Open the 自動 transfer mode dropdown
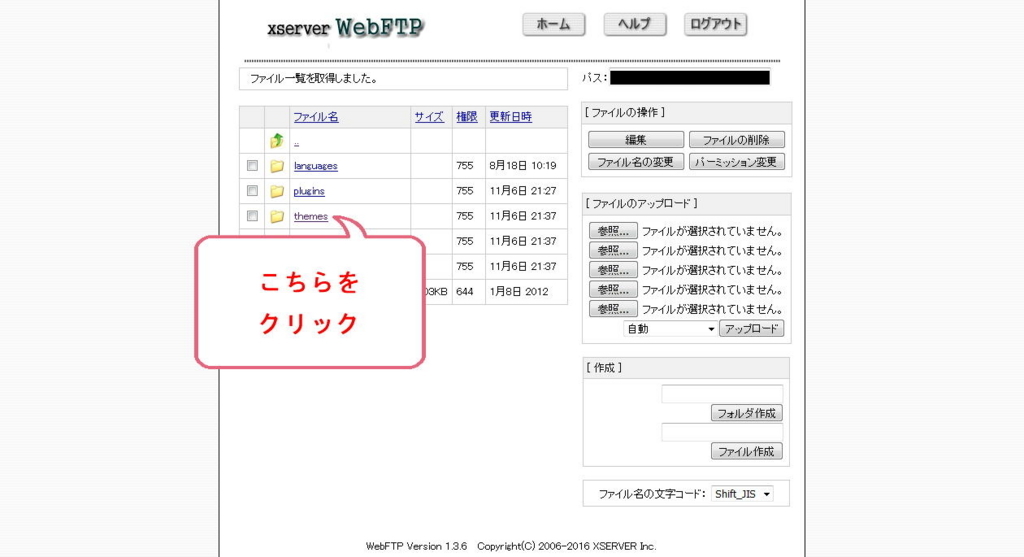 point(670,329)
